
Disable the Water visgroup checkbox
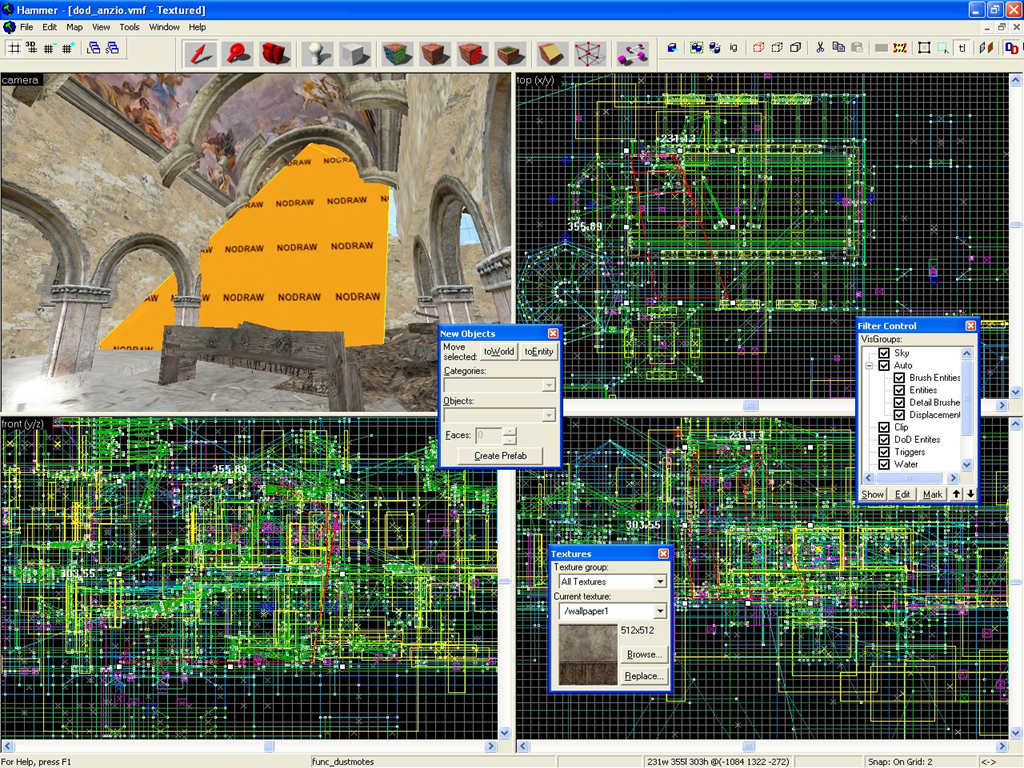[884, 464]
